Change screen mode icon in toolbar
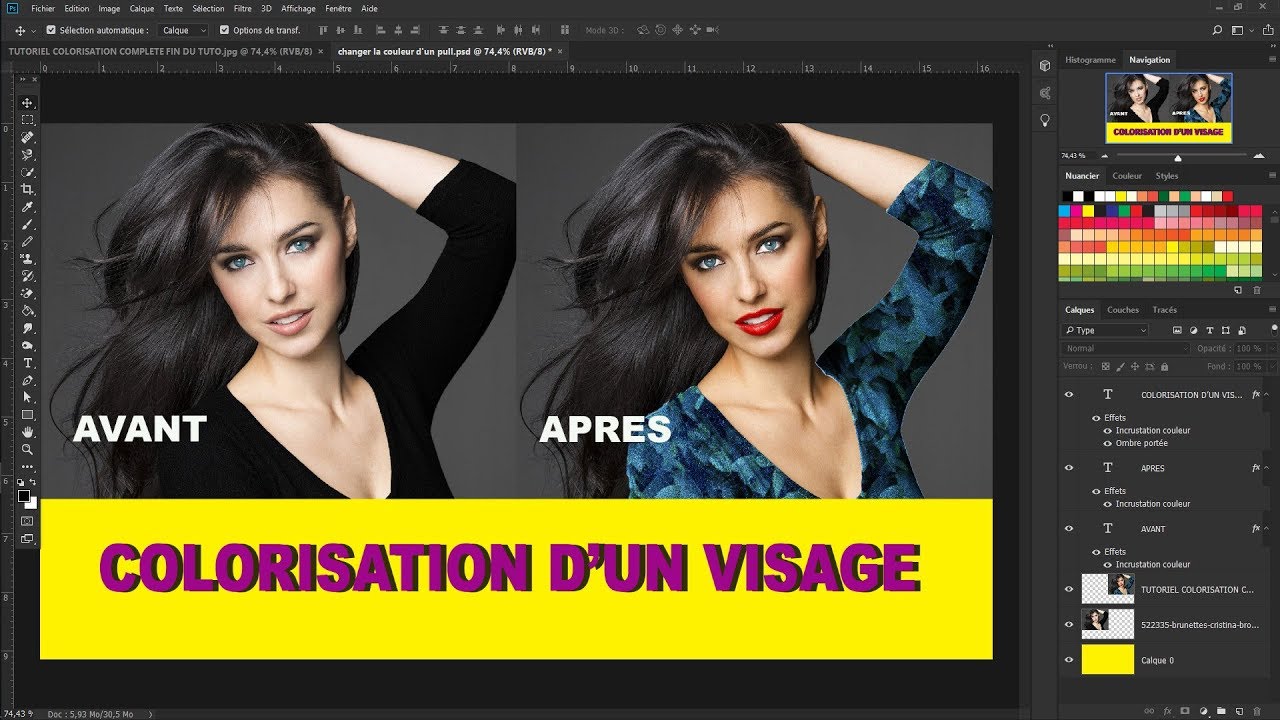The image size is (1280, 720). point(27,538)
